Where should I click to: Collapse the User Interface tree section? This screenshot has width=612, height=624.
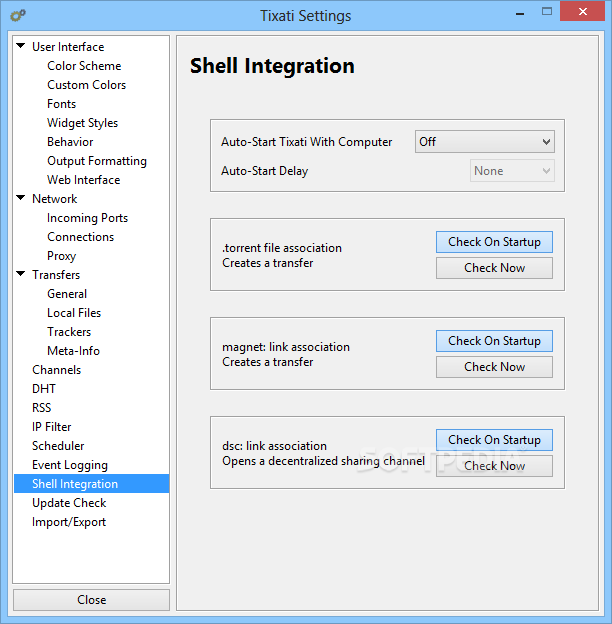[21, 46]
